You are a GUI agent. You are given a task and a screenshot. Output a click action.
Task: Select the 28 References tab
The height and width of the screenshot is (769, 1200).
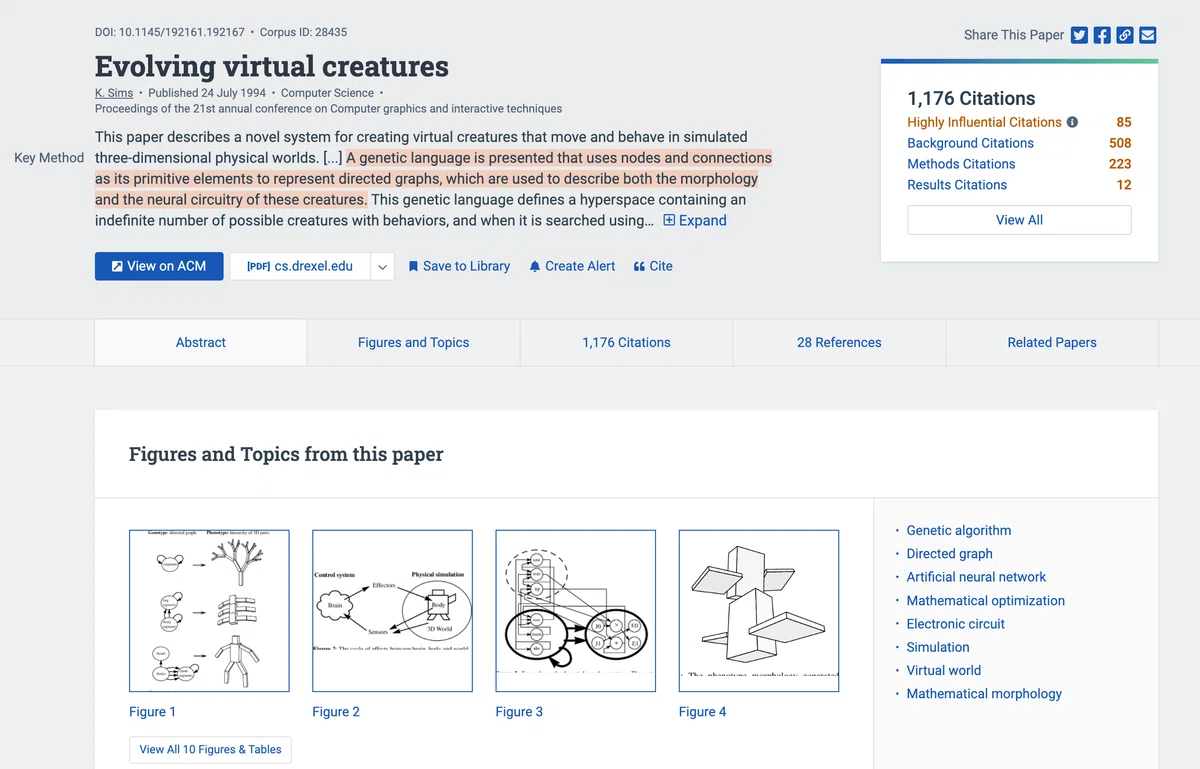pyautogui.click(x=839, y=342)
